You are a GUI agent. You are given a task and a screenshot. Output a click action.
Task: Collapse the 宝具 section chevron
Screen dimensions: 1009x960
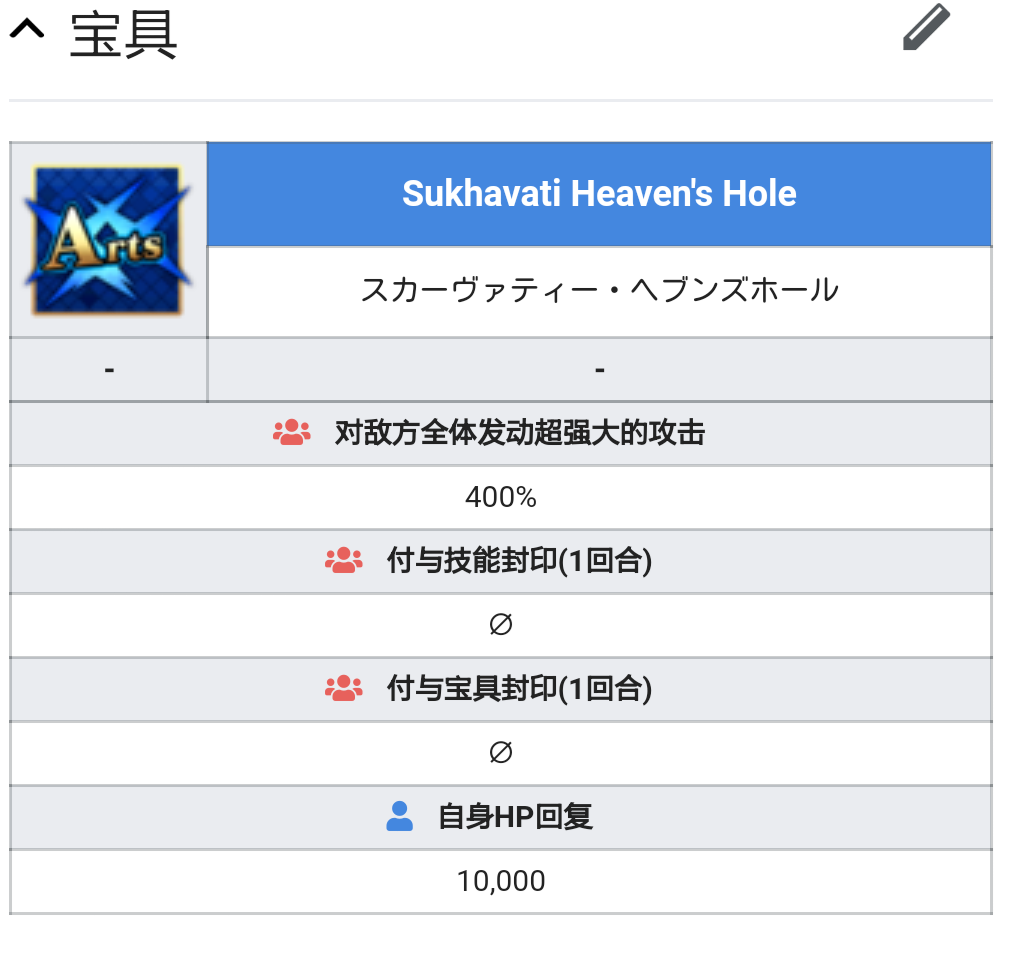point(27,31)
